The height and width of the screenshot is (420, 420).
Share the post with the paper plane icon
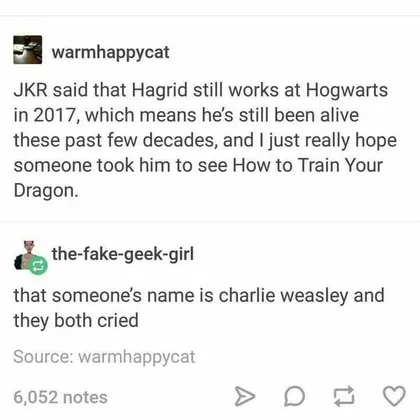[x=245, y=396]
